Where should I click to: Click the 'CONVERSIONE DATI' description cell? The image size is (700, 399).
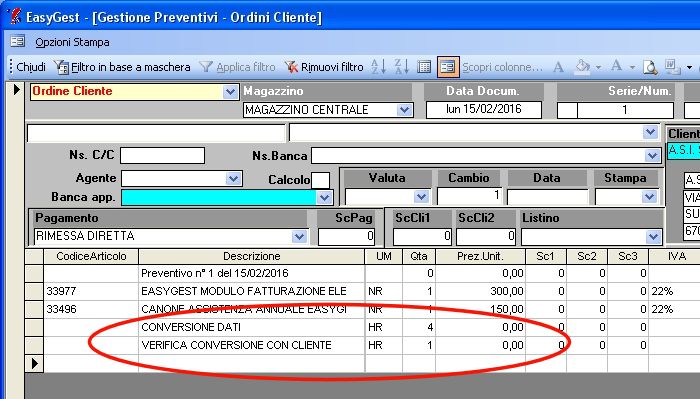click(252, 327)
